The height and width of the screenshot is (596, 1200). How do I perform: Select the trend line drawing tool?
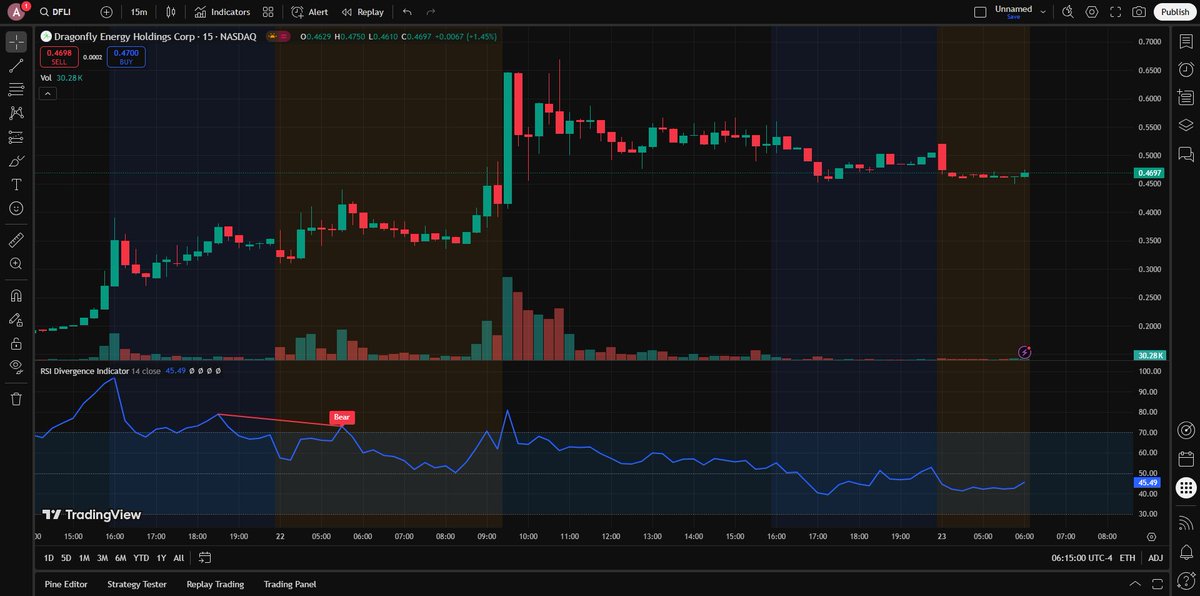[x=16, y=66]
